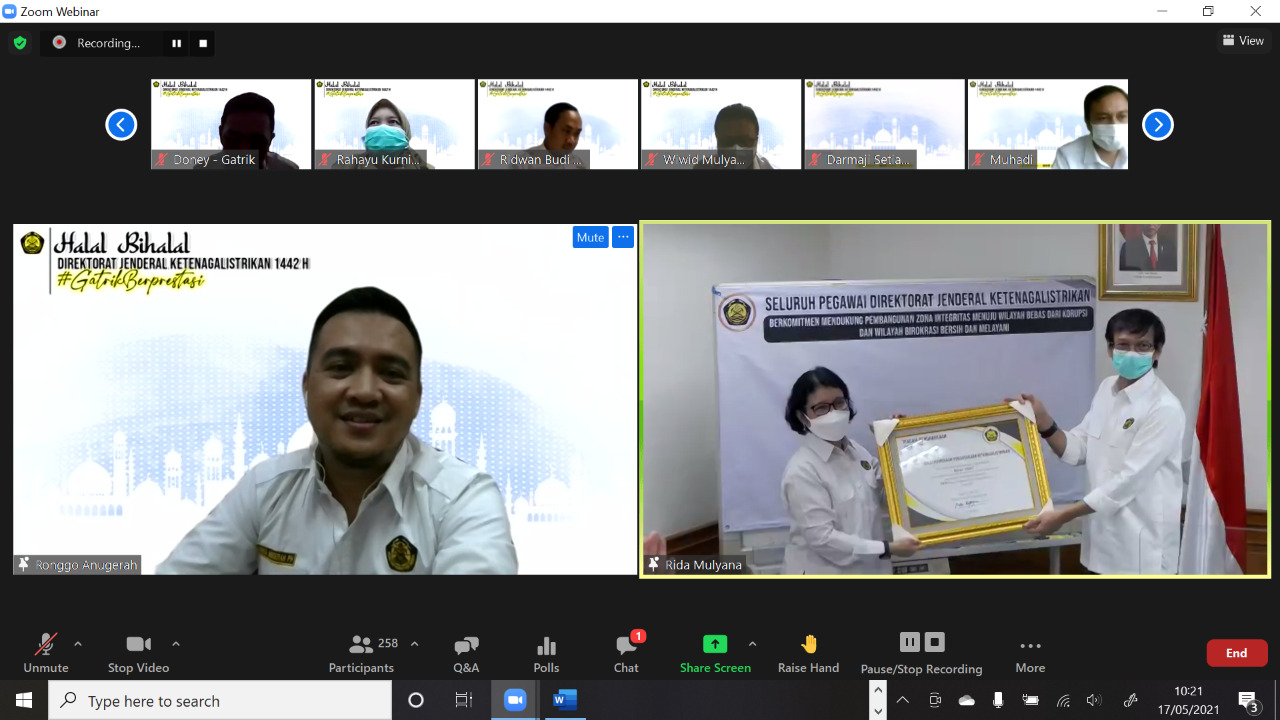Start sharing your screen
The image size is (1280, 720).
coord(714,651)
